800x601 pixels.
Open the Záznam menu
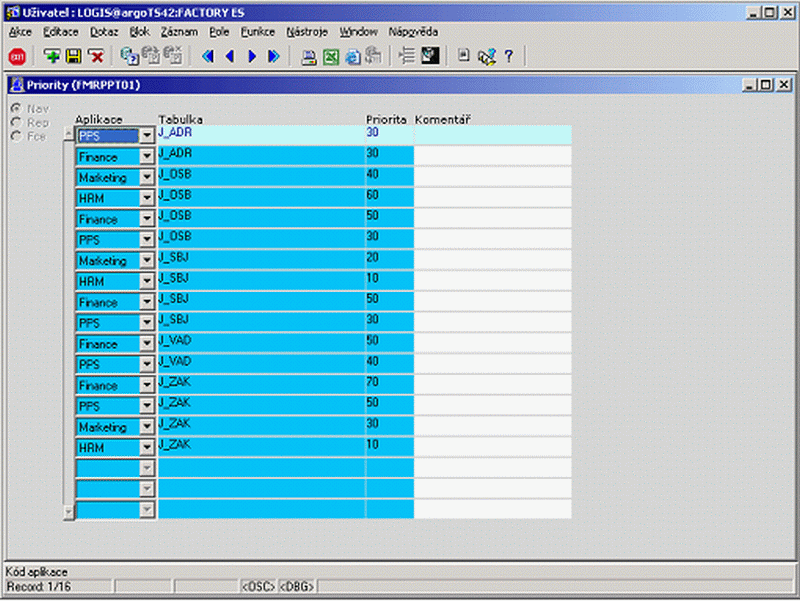pyautogui.click(x=179, y=32)
